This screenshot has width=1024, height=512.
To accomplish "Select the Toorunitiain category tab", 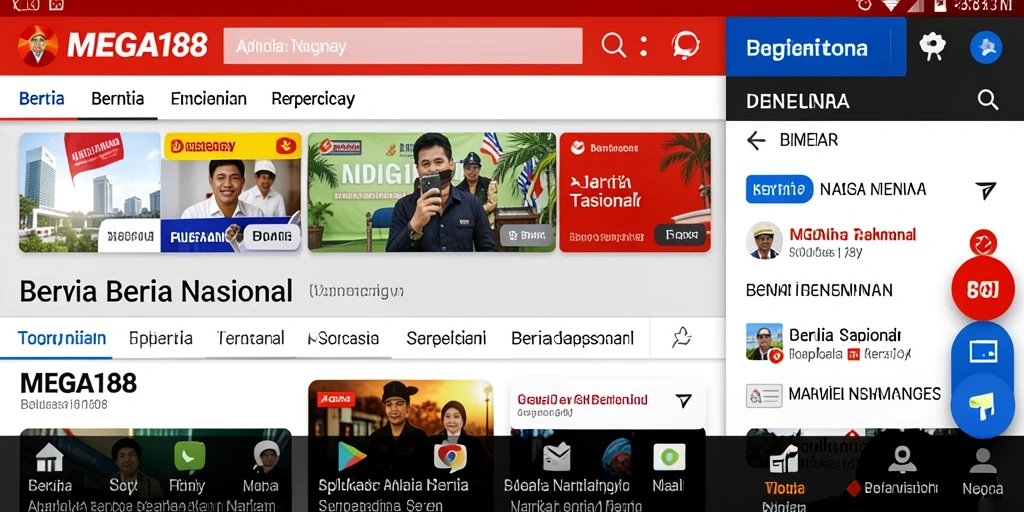I will 61,338.
